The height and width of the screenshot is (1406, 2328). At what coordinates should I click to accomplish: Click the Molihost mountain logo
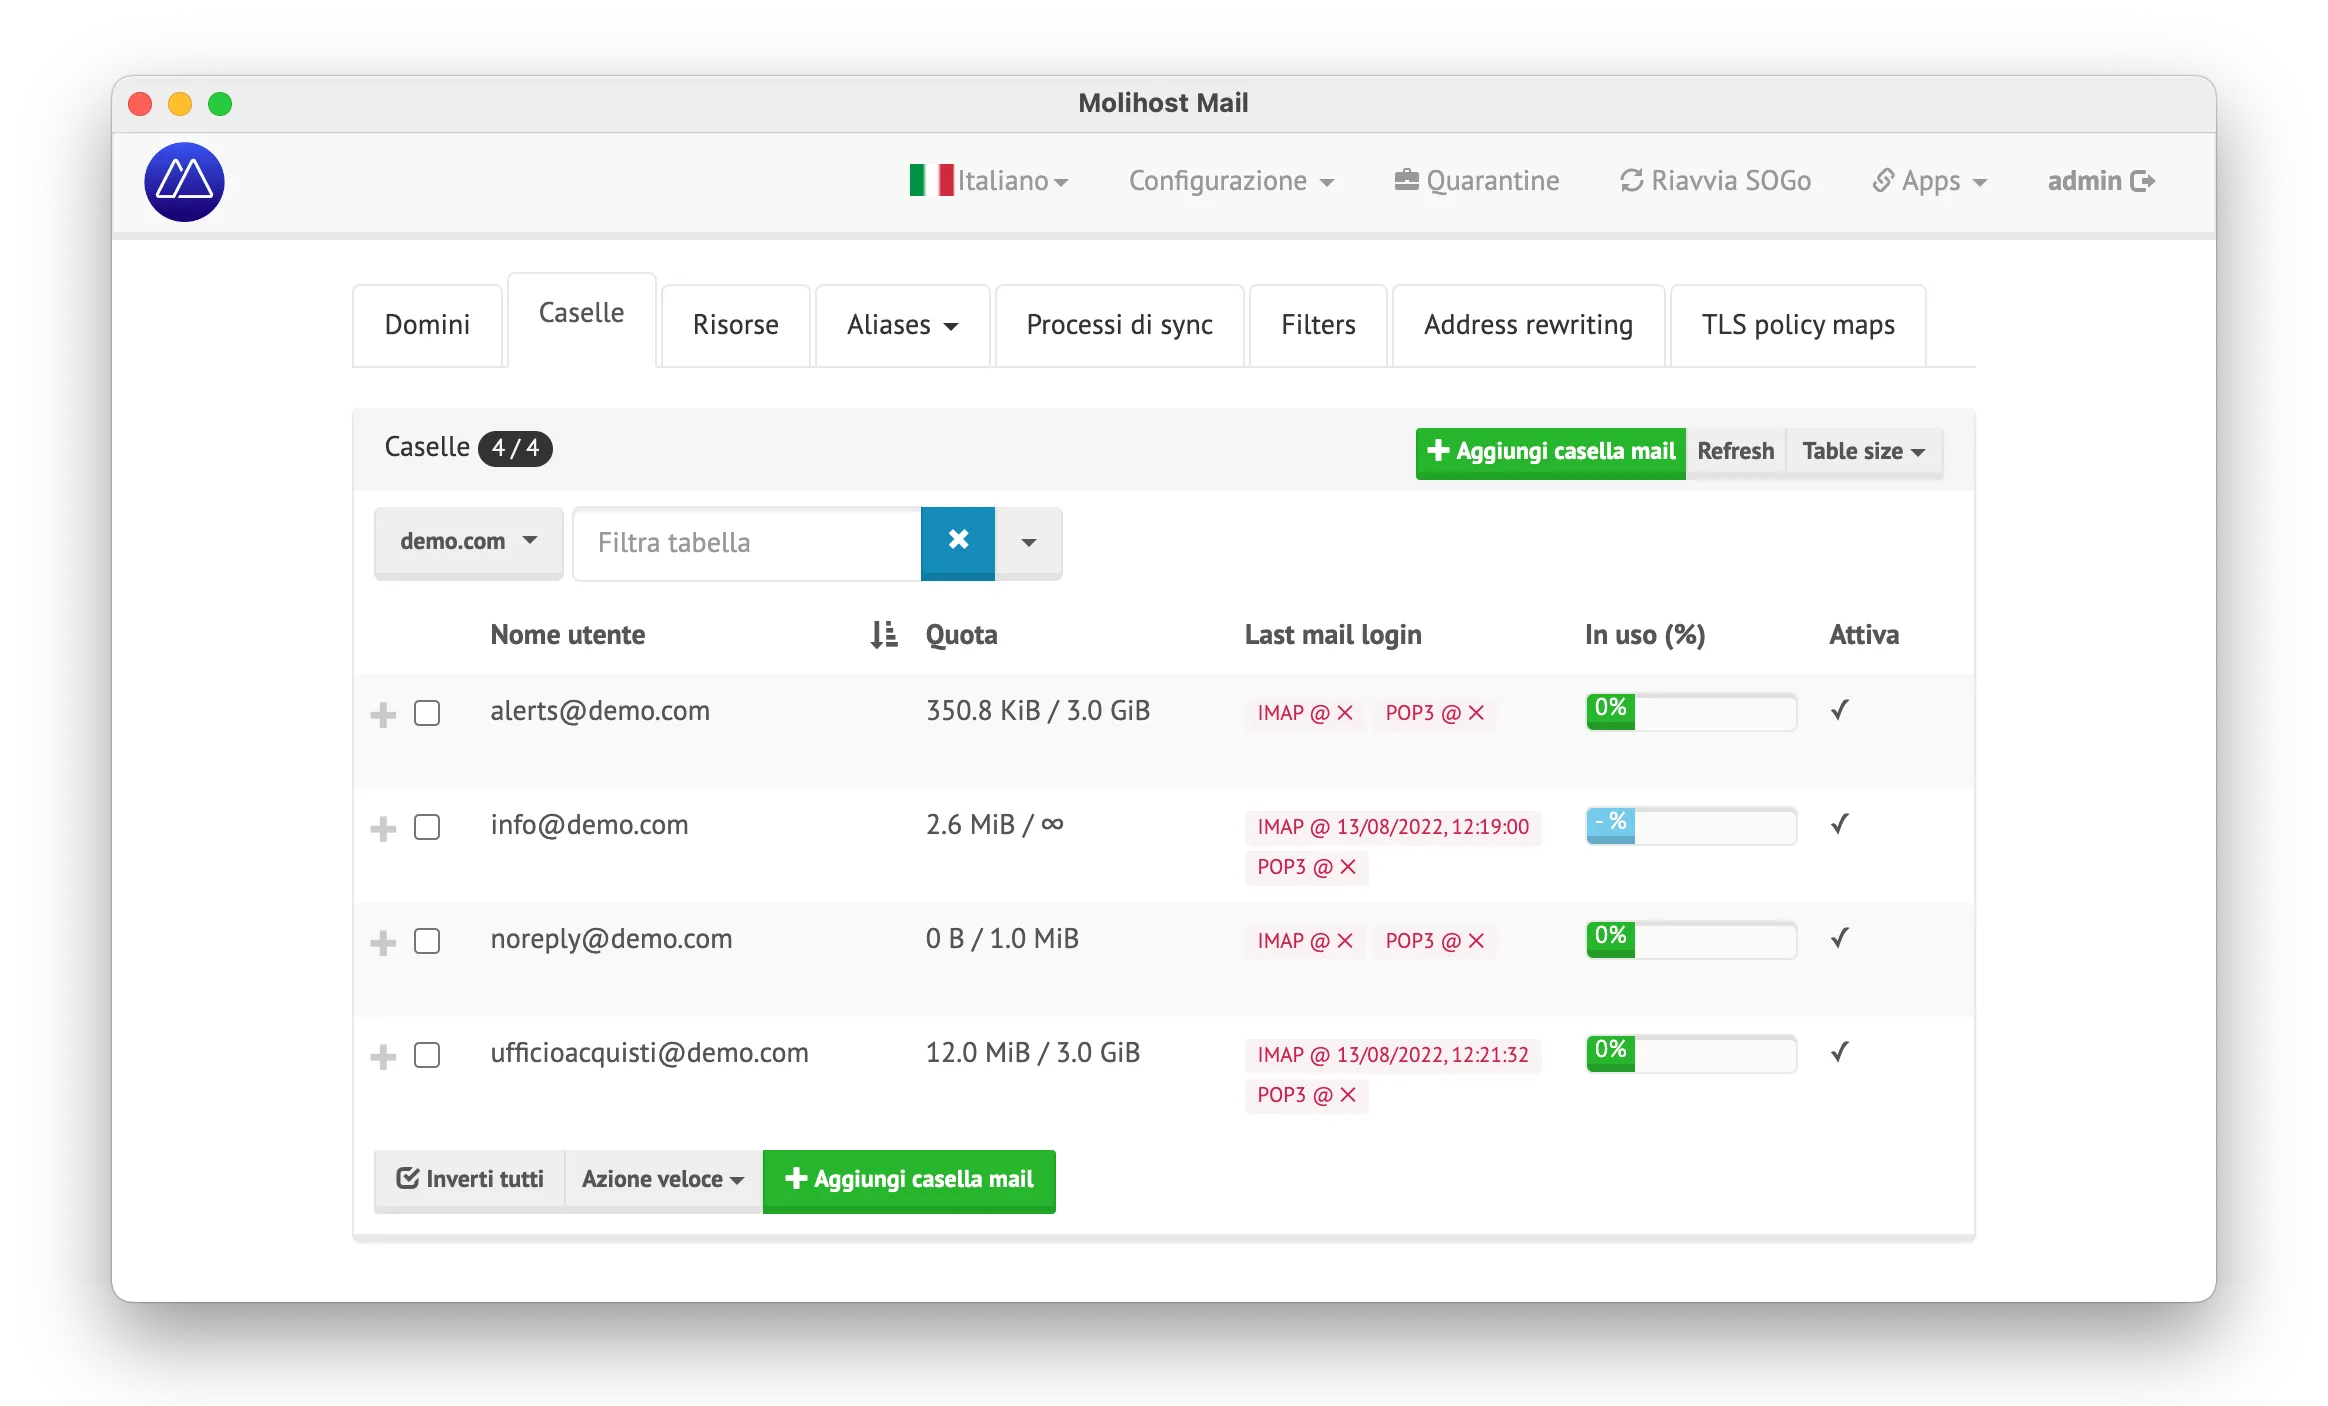click(x=184, y=181)
